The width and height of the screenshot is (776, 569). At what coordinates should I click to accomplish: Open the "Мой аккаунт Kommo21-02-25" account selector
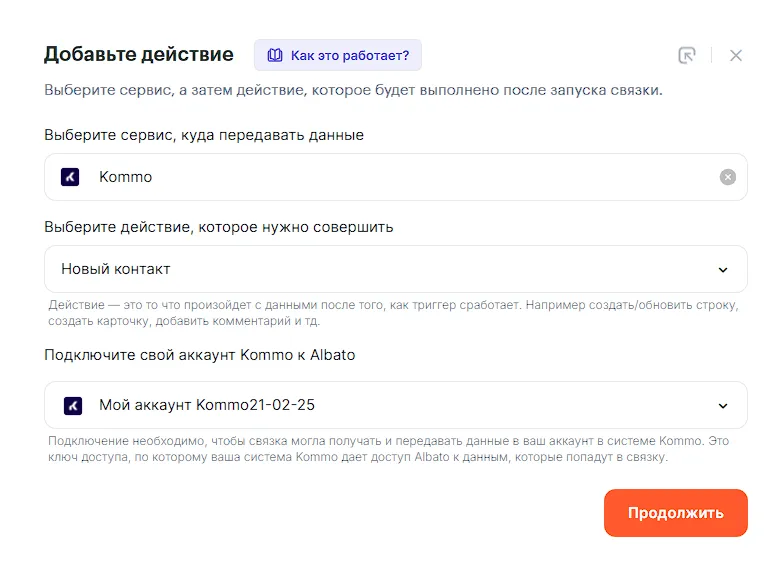tap(380, 405)
